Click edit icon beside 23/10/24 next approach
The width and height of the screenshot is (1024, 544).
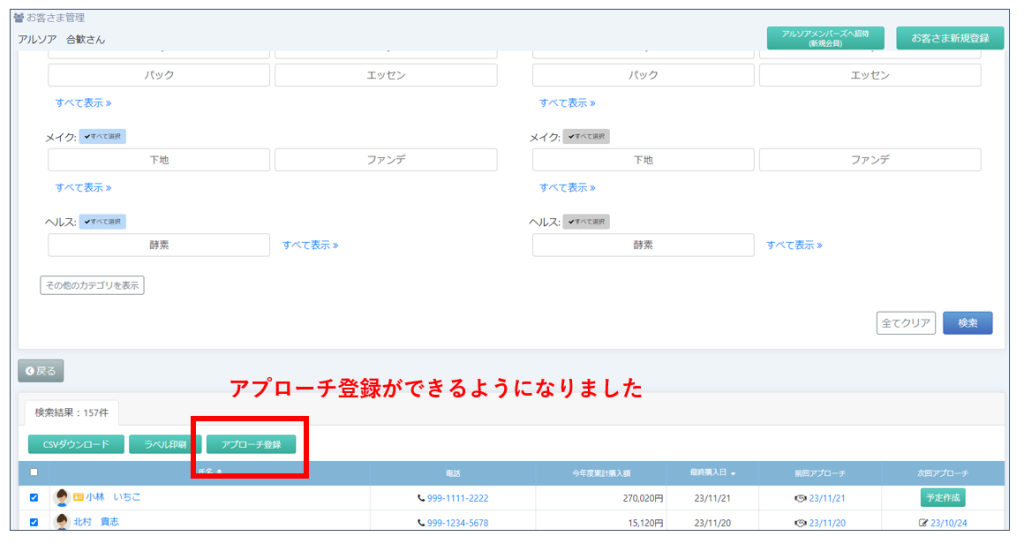point(923,523)
